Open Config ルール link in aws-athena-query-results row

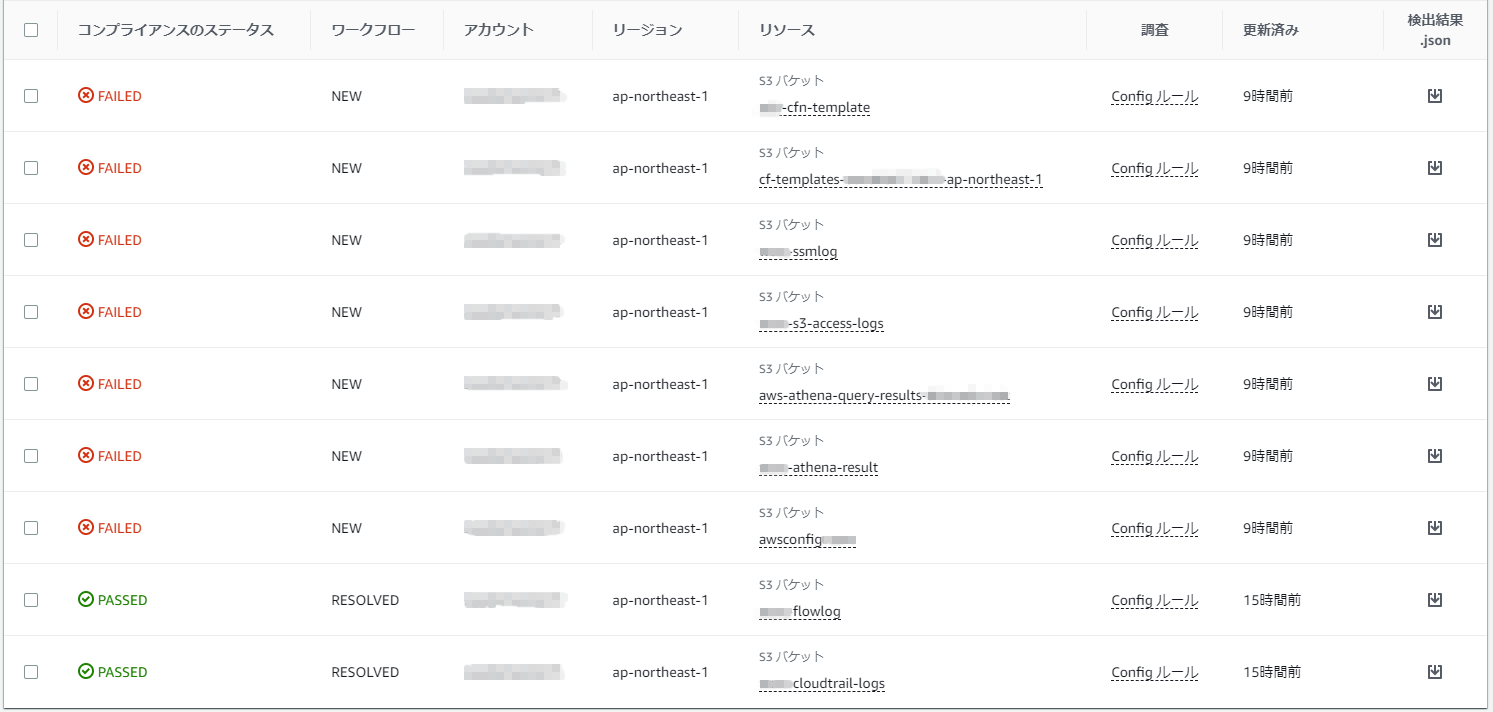click(1154, 385)
